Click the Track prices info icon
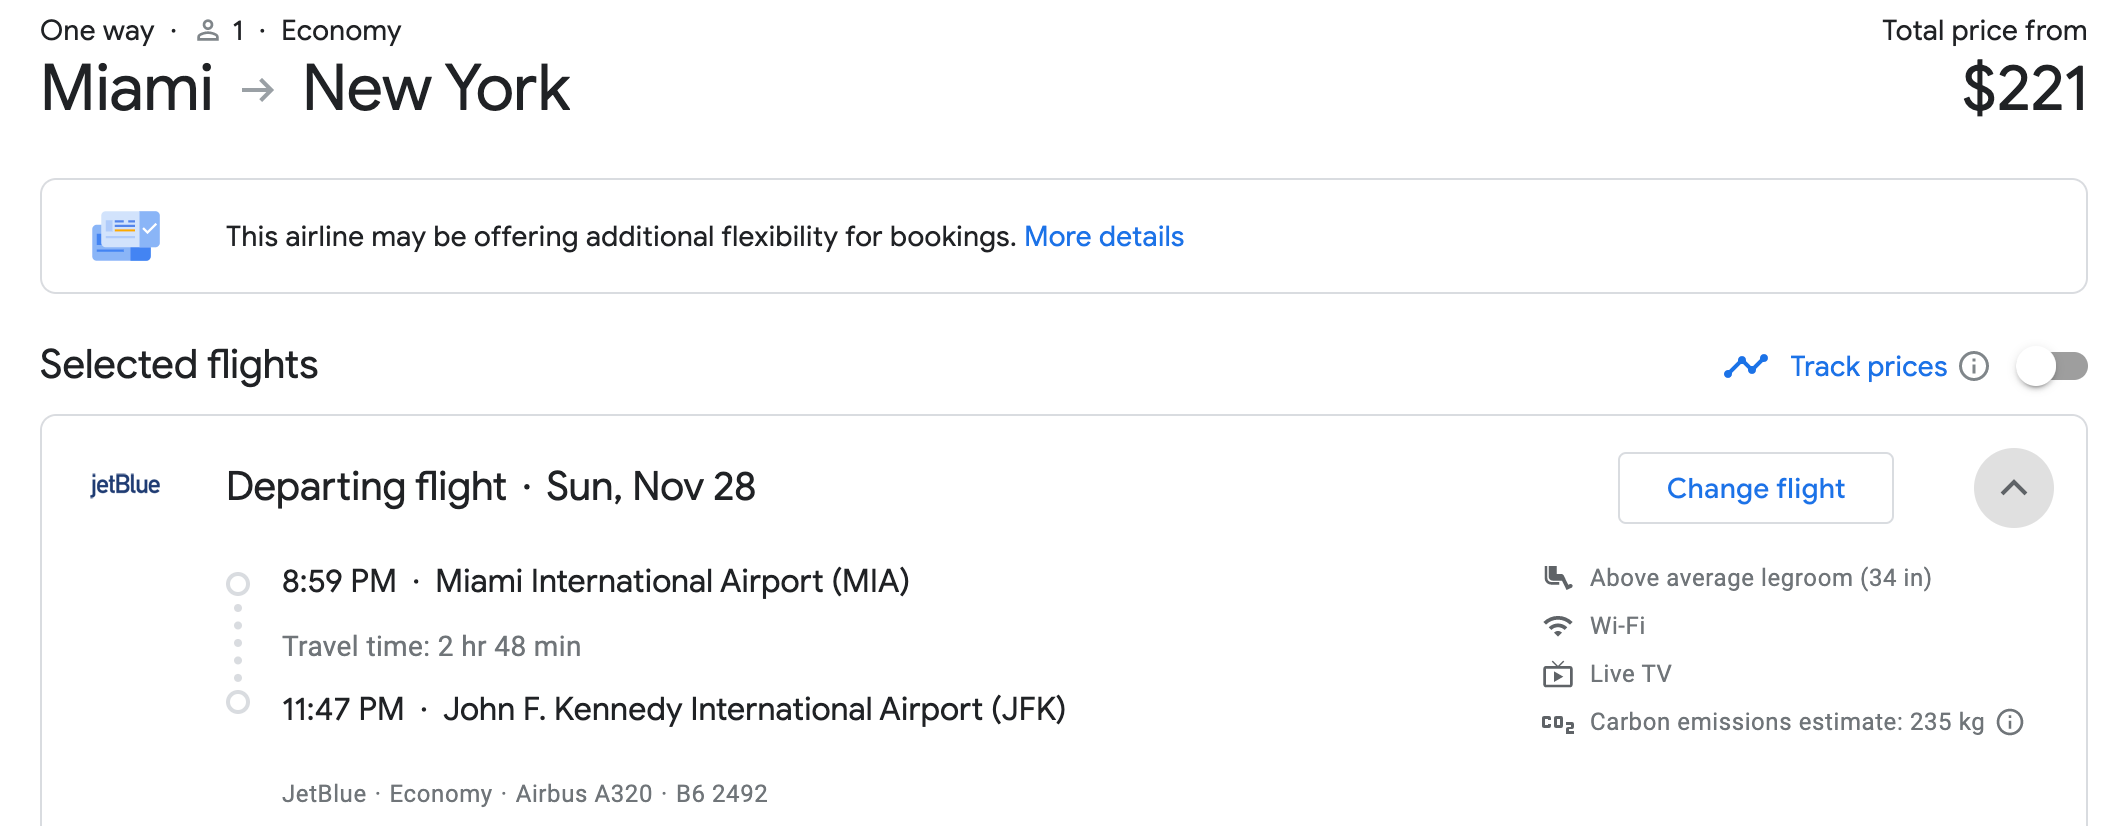 1973,366
